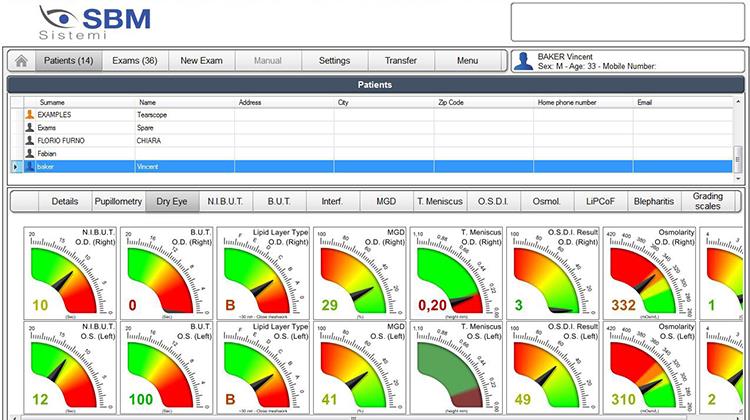Click the user icon beside Fabian

(x=30, y=153)
